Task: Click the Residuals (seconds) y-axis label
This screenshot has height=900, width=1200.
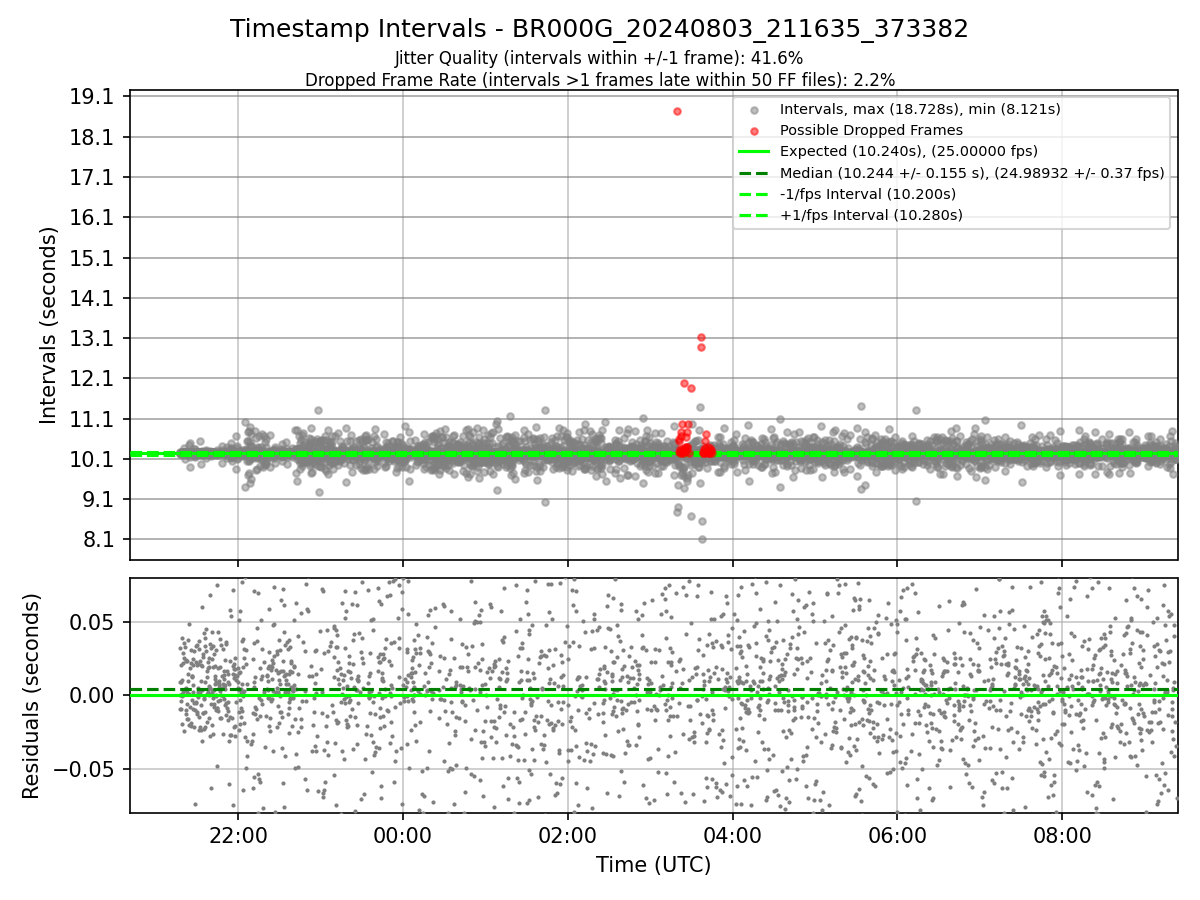Action: (31, 695)
